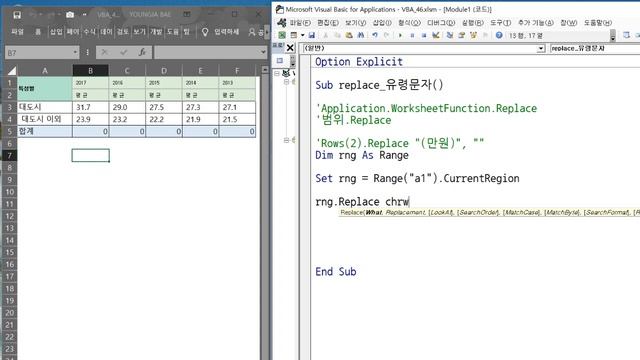Open Find with the binoculars icon

click(361, 35)
